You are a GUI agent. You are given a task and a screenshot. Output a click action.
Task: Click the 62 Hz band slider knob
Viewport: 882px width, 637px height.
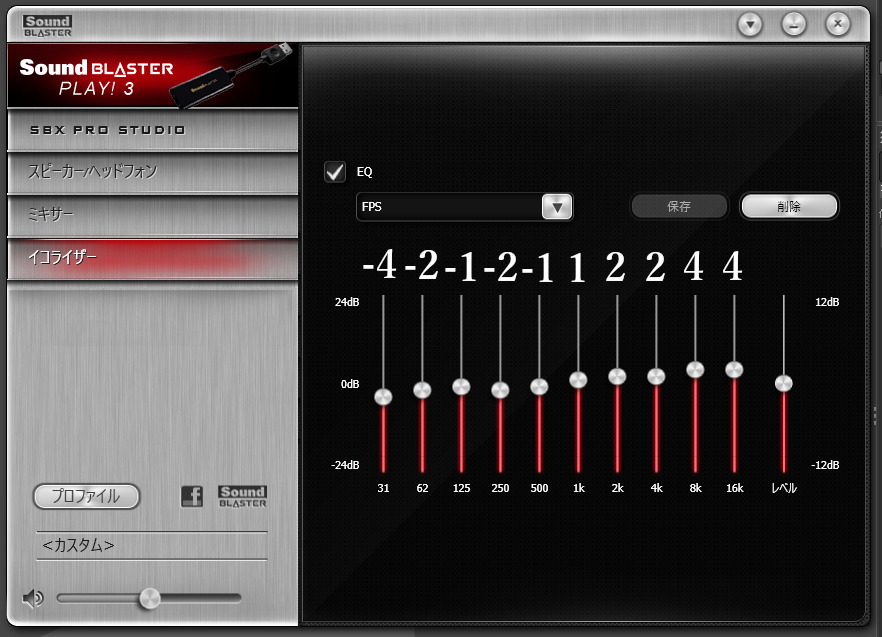[x=422, y=390]
